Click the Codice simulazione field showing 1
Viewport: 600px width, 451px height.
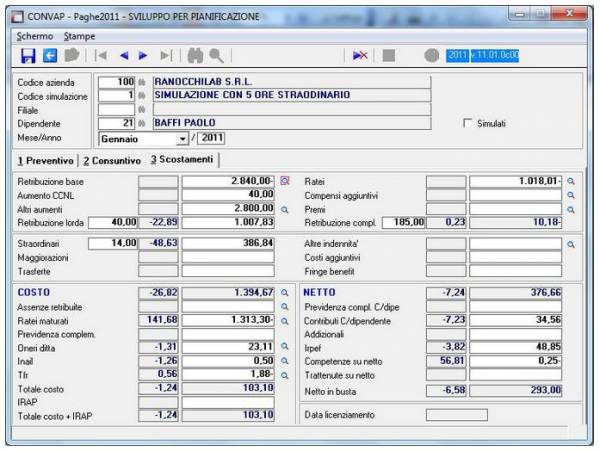(116, 96)
